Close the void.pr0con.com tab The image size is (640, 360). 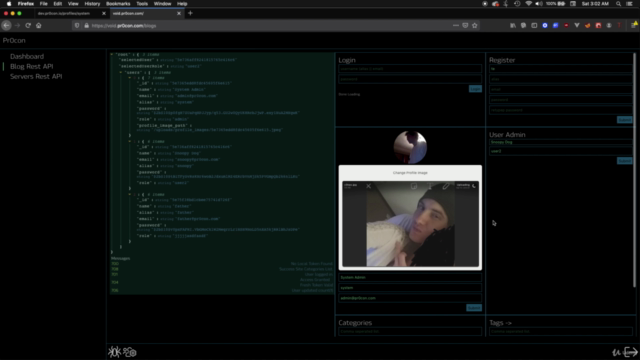[x=179, y=13]
